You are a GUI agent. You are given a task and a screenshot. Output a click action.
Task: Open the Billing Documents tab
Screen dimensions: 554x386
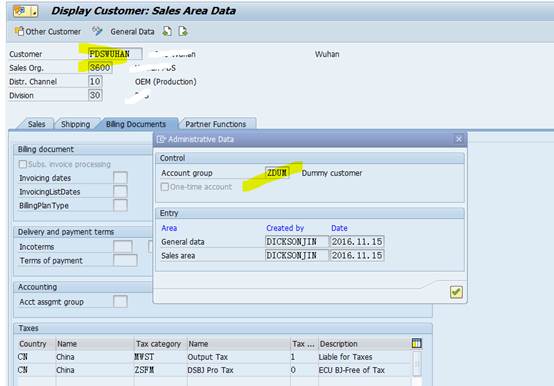click(136, 124)
